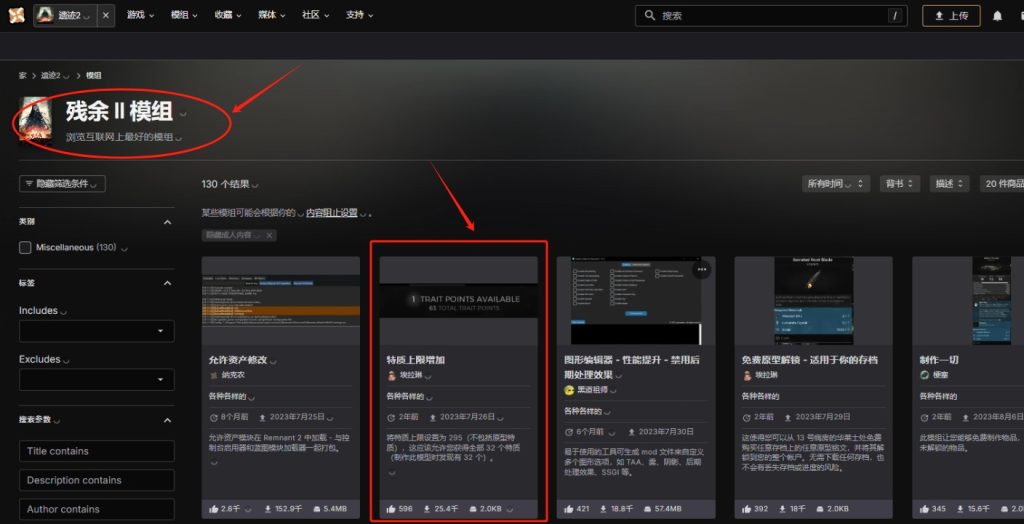Image resolution: width=1024 pixels, height=524 pixels.
Task: Click the thumbs-up icon showing 345
Action: coord(924,508)
